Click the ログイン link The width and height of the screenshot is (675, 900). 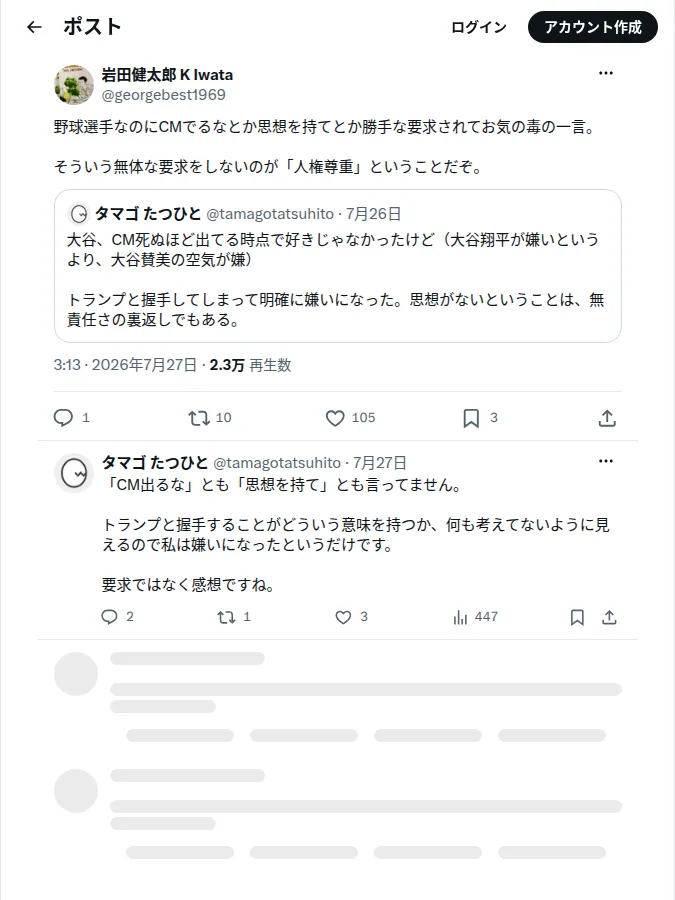point(479,27)
